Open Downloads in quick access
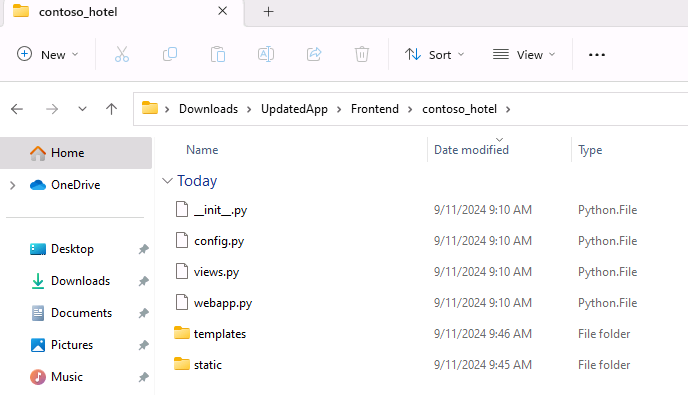The width and height of the screenshot is (688, 395). click(x=80, y=281)
